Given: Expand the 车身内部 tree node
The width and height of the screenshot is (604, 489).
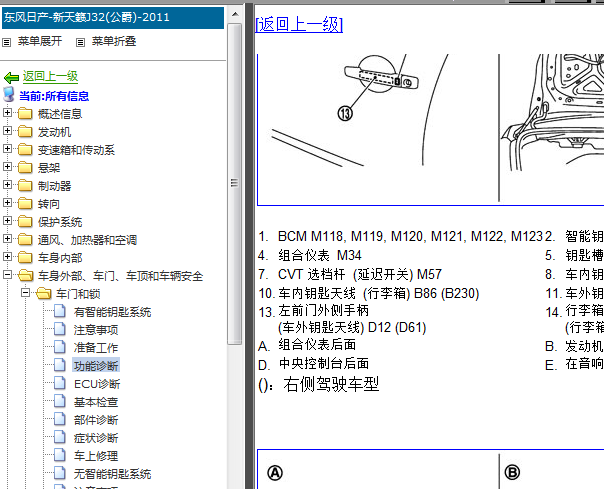Looking at the screenshot, I should click(x=7, y=256).
